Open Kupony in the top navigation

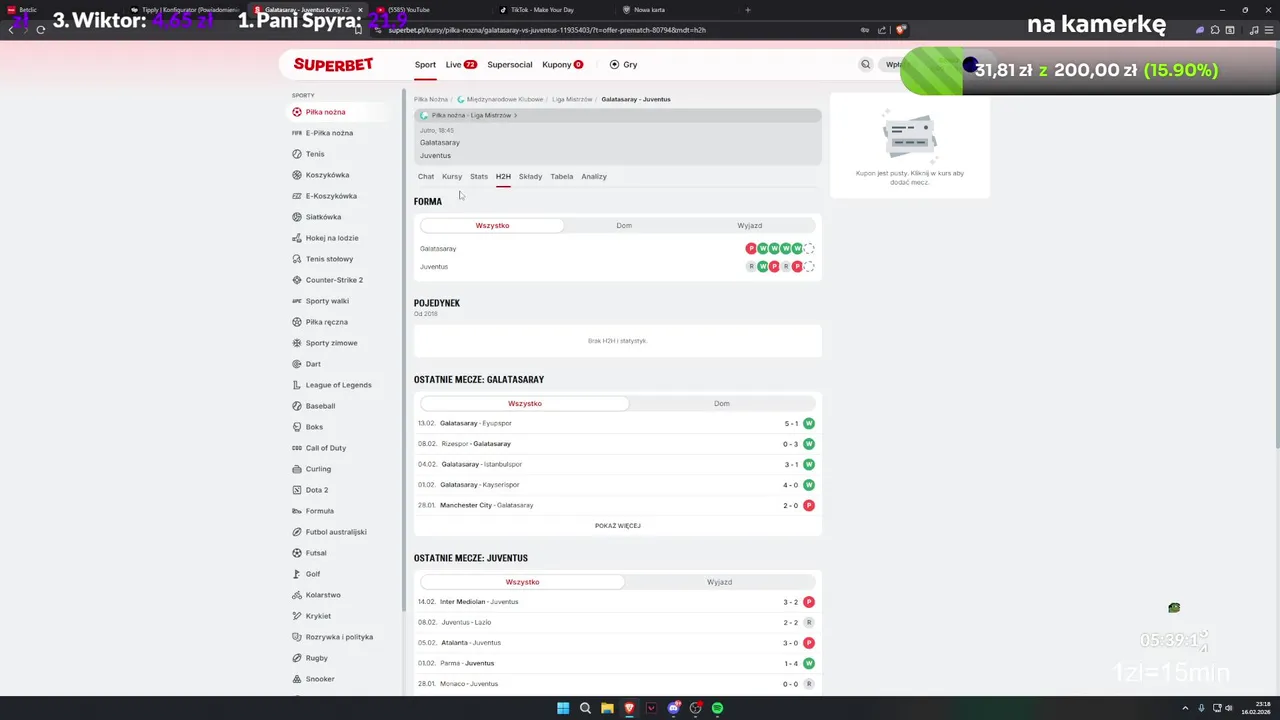(x=562, y=65)
